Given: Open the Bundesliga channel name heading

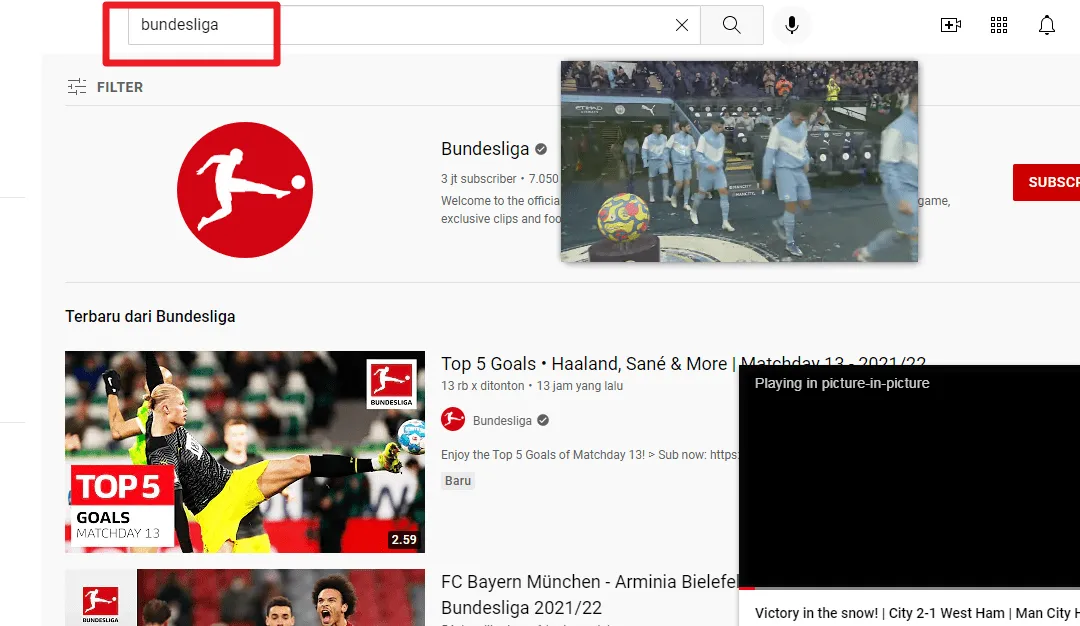Looking at the screenshot, I should point(485,149).
